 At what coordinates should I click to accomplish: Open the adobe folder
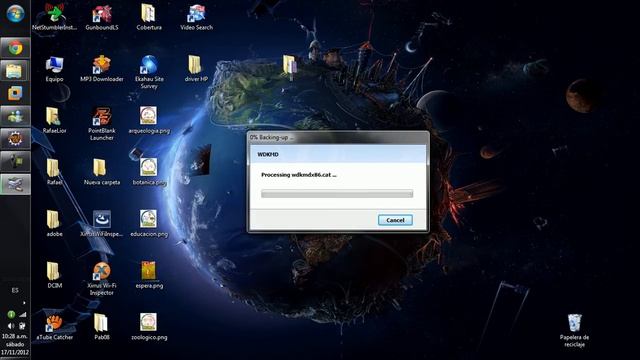(x=54, y=223)
